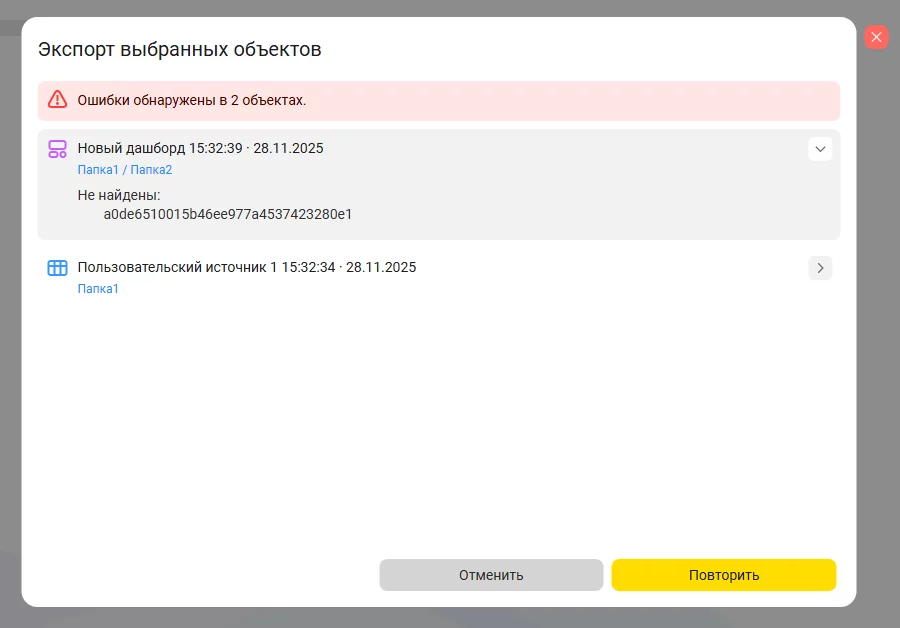Click the yellow Повторить button
Viewport: 900px width, 628px height.
(724, 575)
